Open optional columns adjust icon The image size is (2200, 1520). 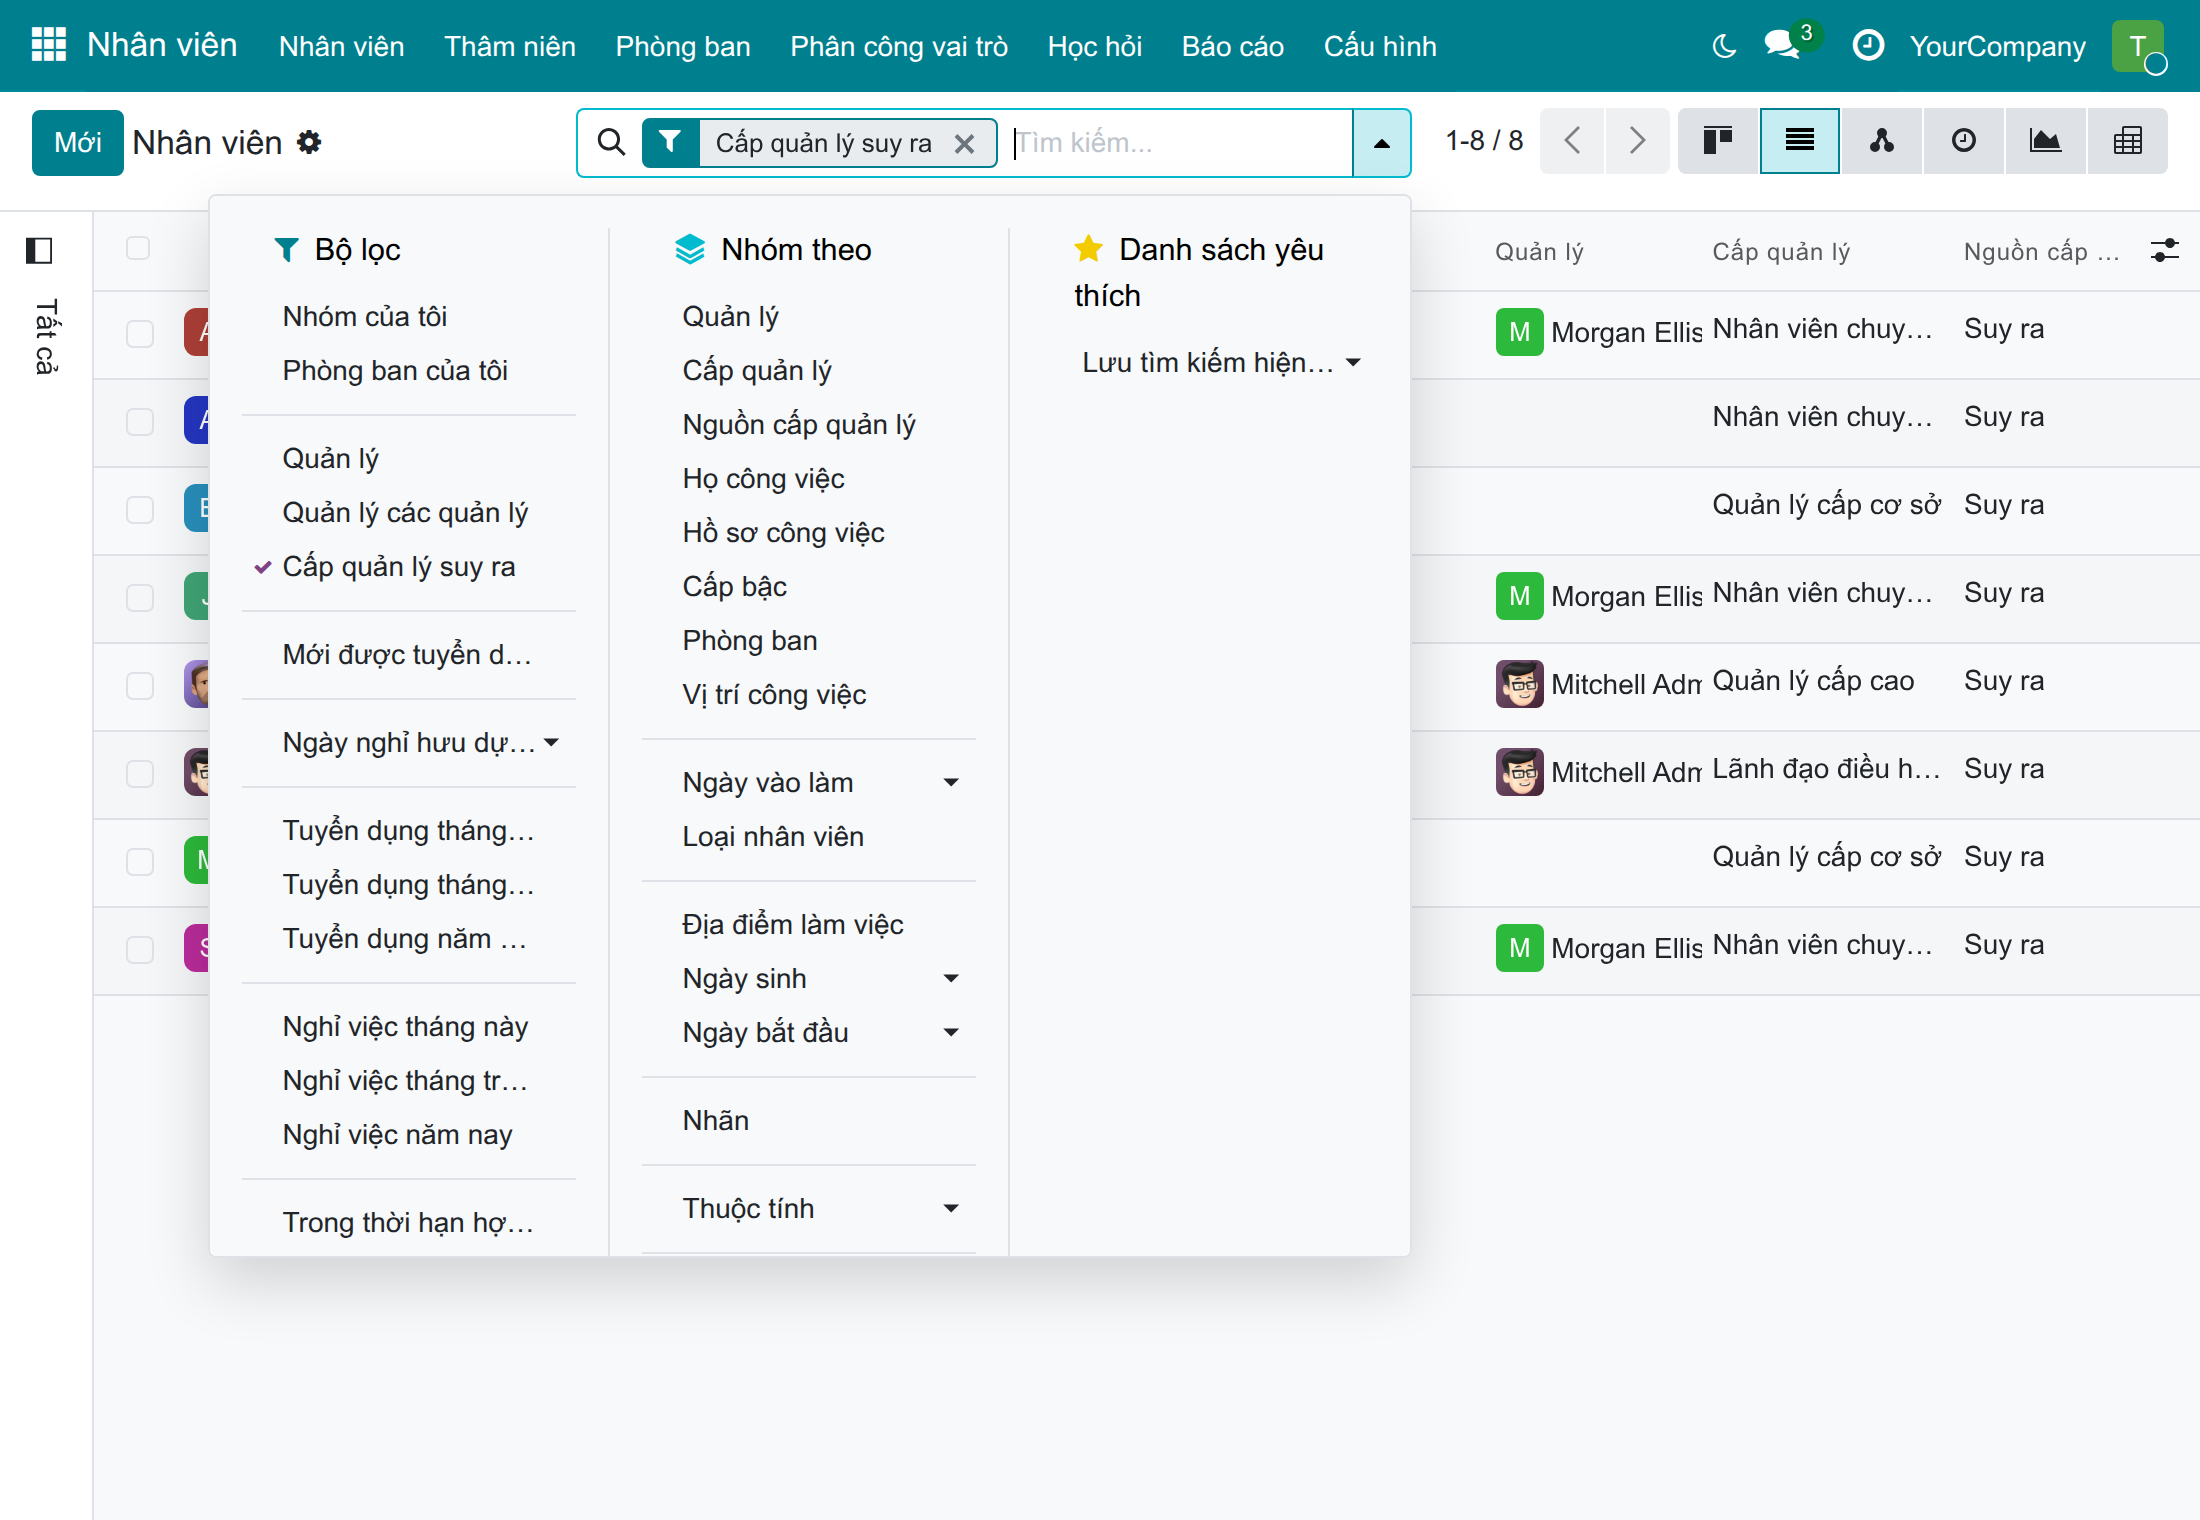coord(2164,250)
